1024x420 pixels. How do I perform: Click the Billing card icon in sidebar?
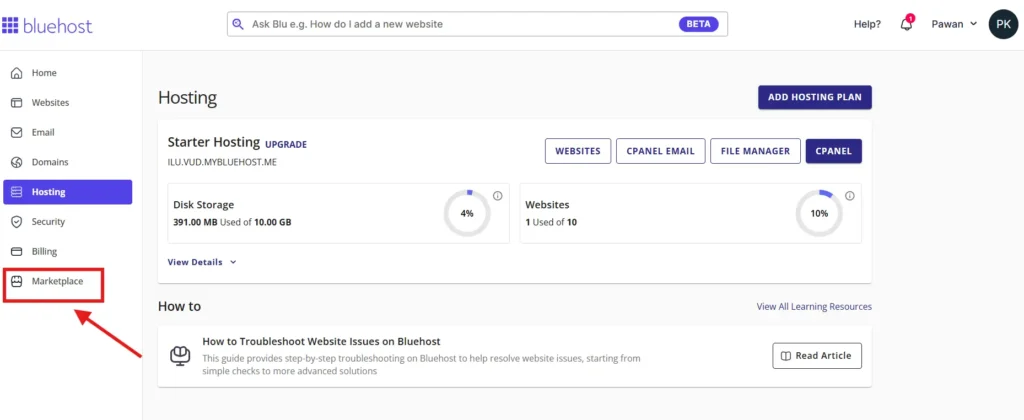pyautogui.click(x=18, y=251)
